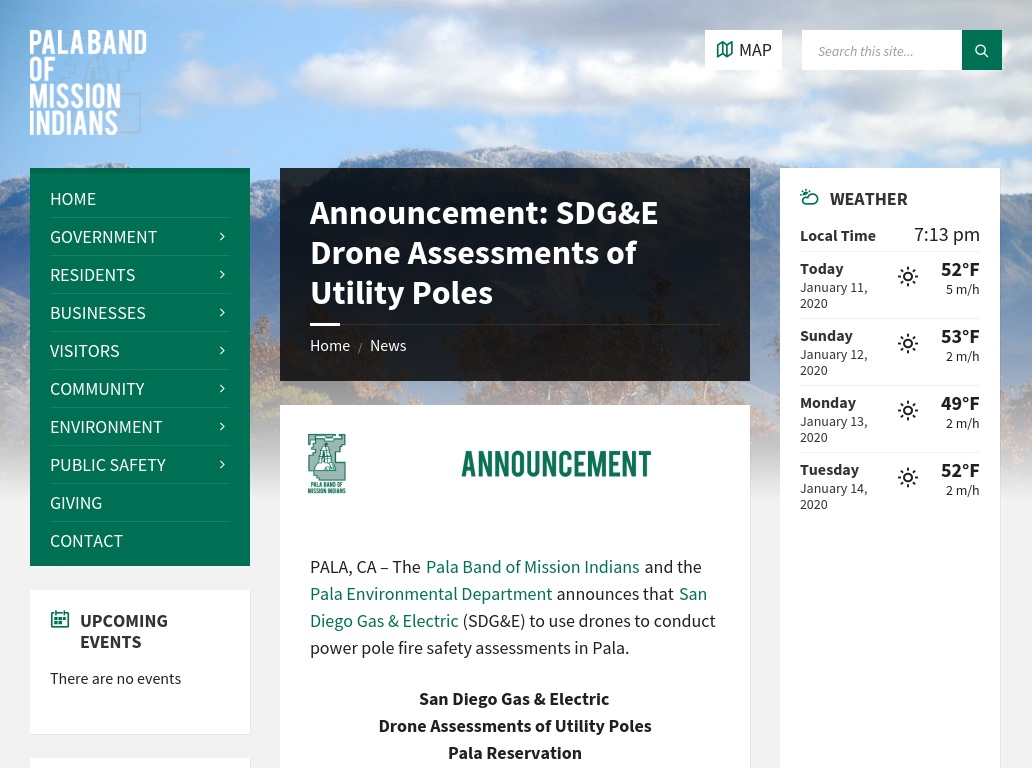Open the Contact menu item
The width and height of the screenshot is (1032, 768).
[86, 542]
